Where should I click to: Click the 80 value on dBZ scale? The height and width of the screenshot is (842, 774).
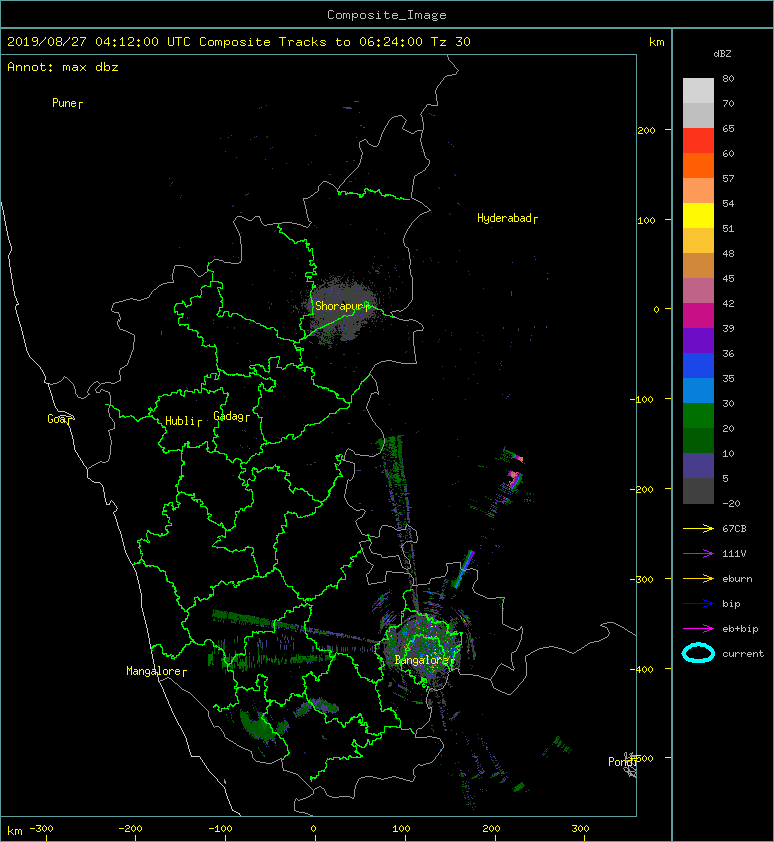point(728,78)
